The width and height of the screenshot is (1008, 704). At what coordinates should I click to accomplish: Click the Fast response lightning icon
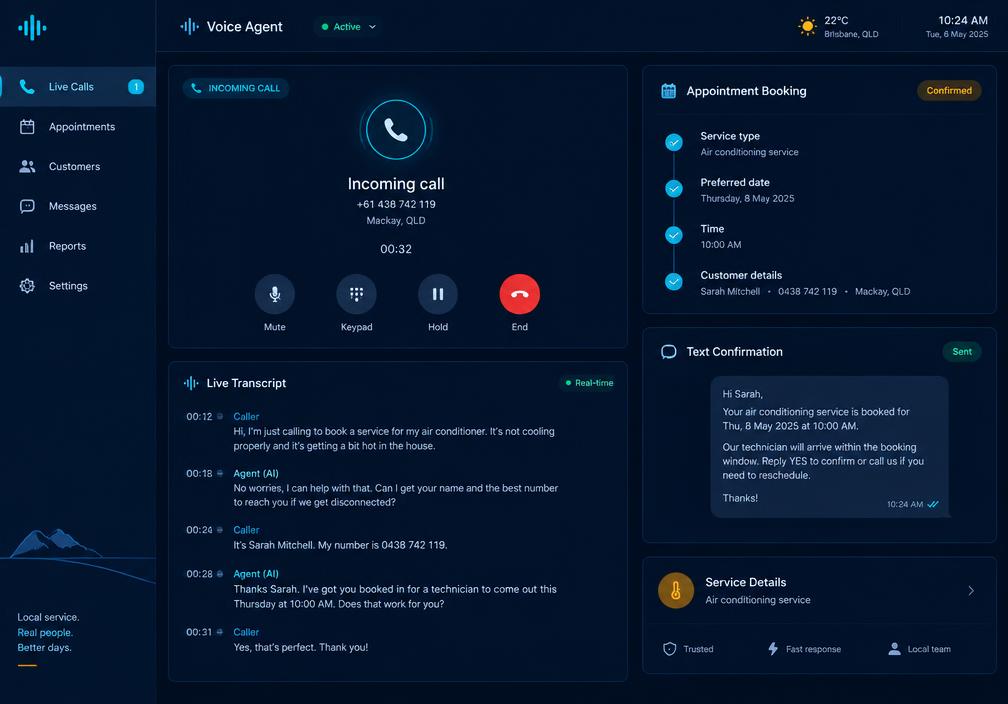773,649
